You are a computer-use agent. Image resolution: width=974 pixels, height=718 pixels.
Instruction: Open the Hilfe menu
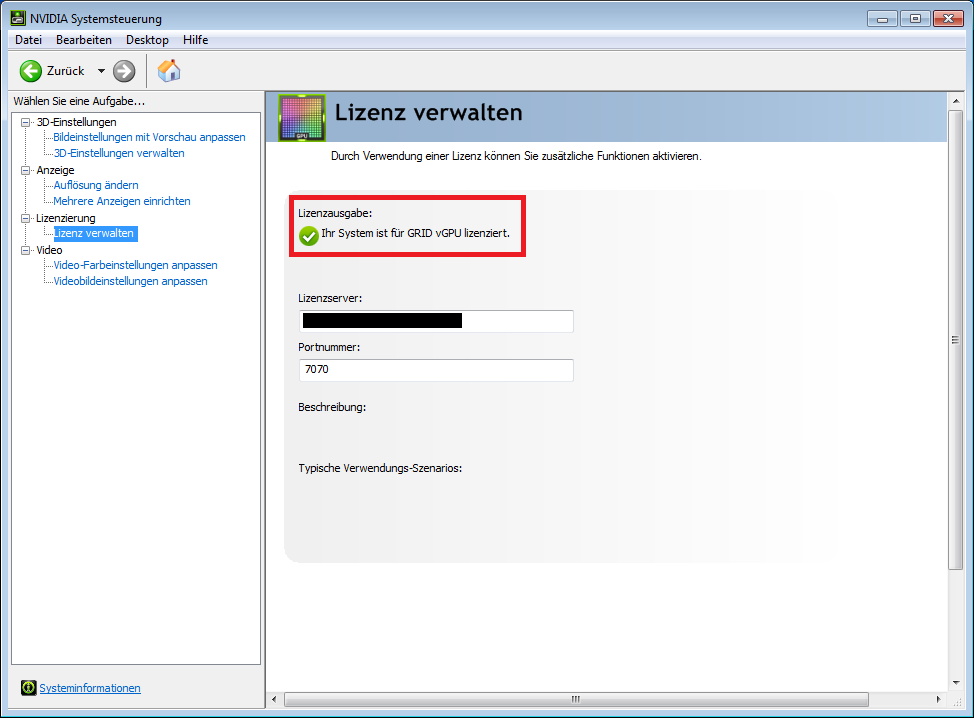tap(195, 40)
